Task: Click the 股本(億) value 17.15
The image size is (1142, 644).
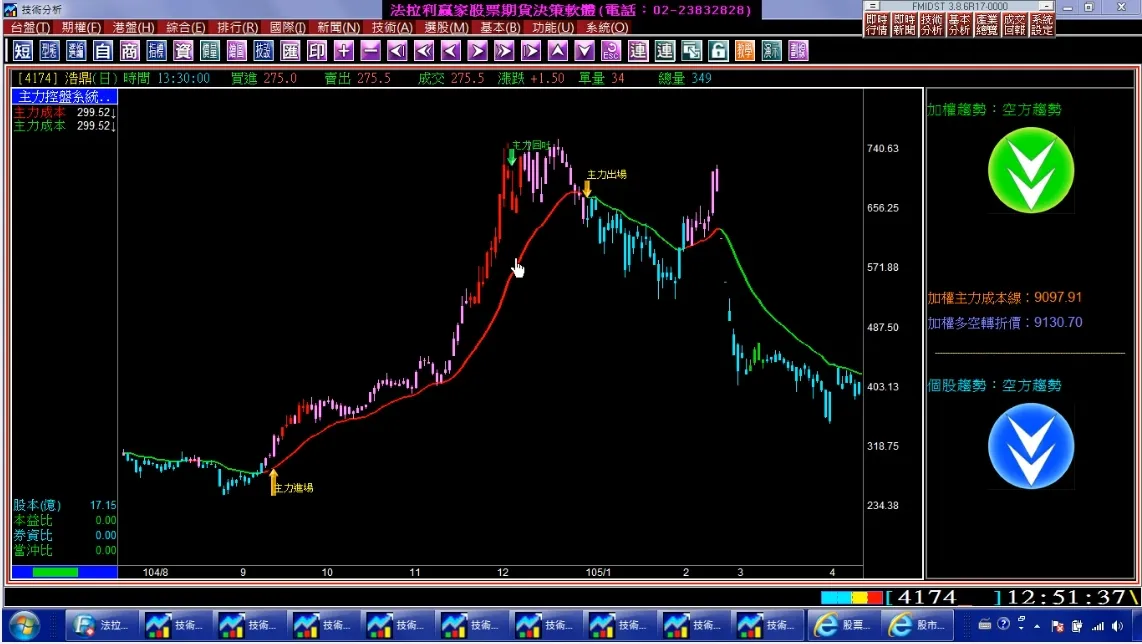Action: click(103, 505)
